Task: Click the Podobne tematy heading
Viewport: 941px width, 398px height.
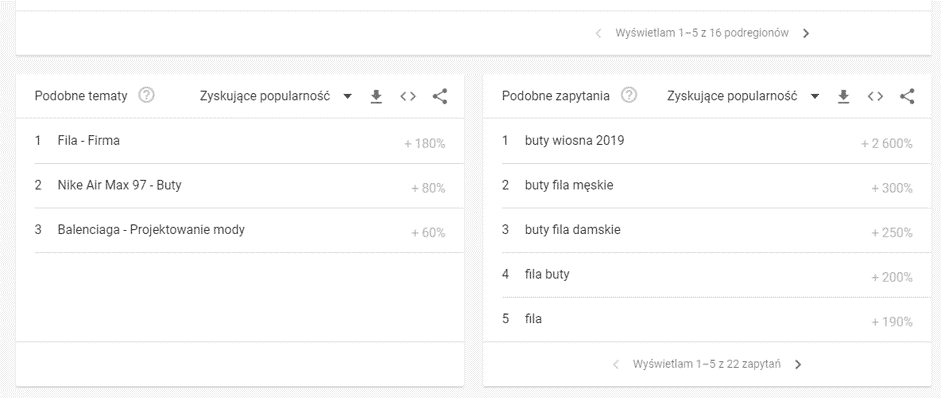Action: pyautogui.click(x=81, y=96)
